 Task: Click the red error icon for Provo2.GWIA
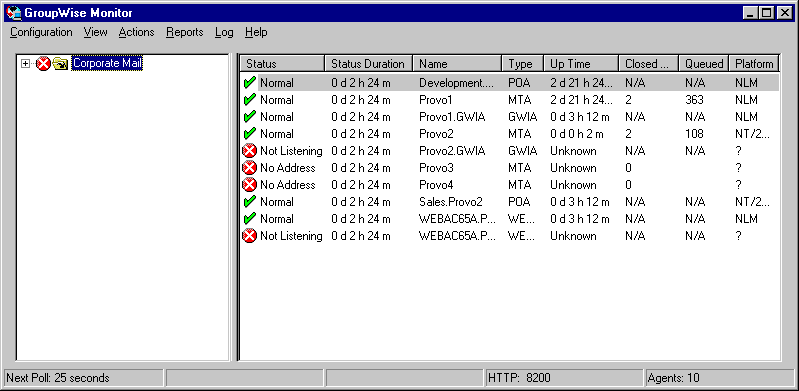[x=249, y=151]
